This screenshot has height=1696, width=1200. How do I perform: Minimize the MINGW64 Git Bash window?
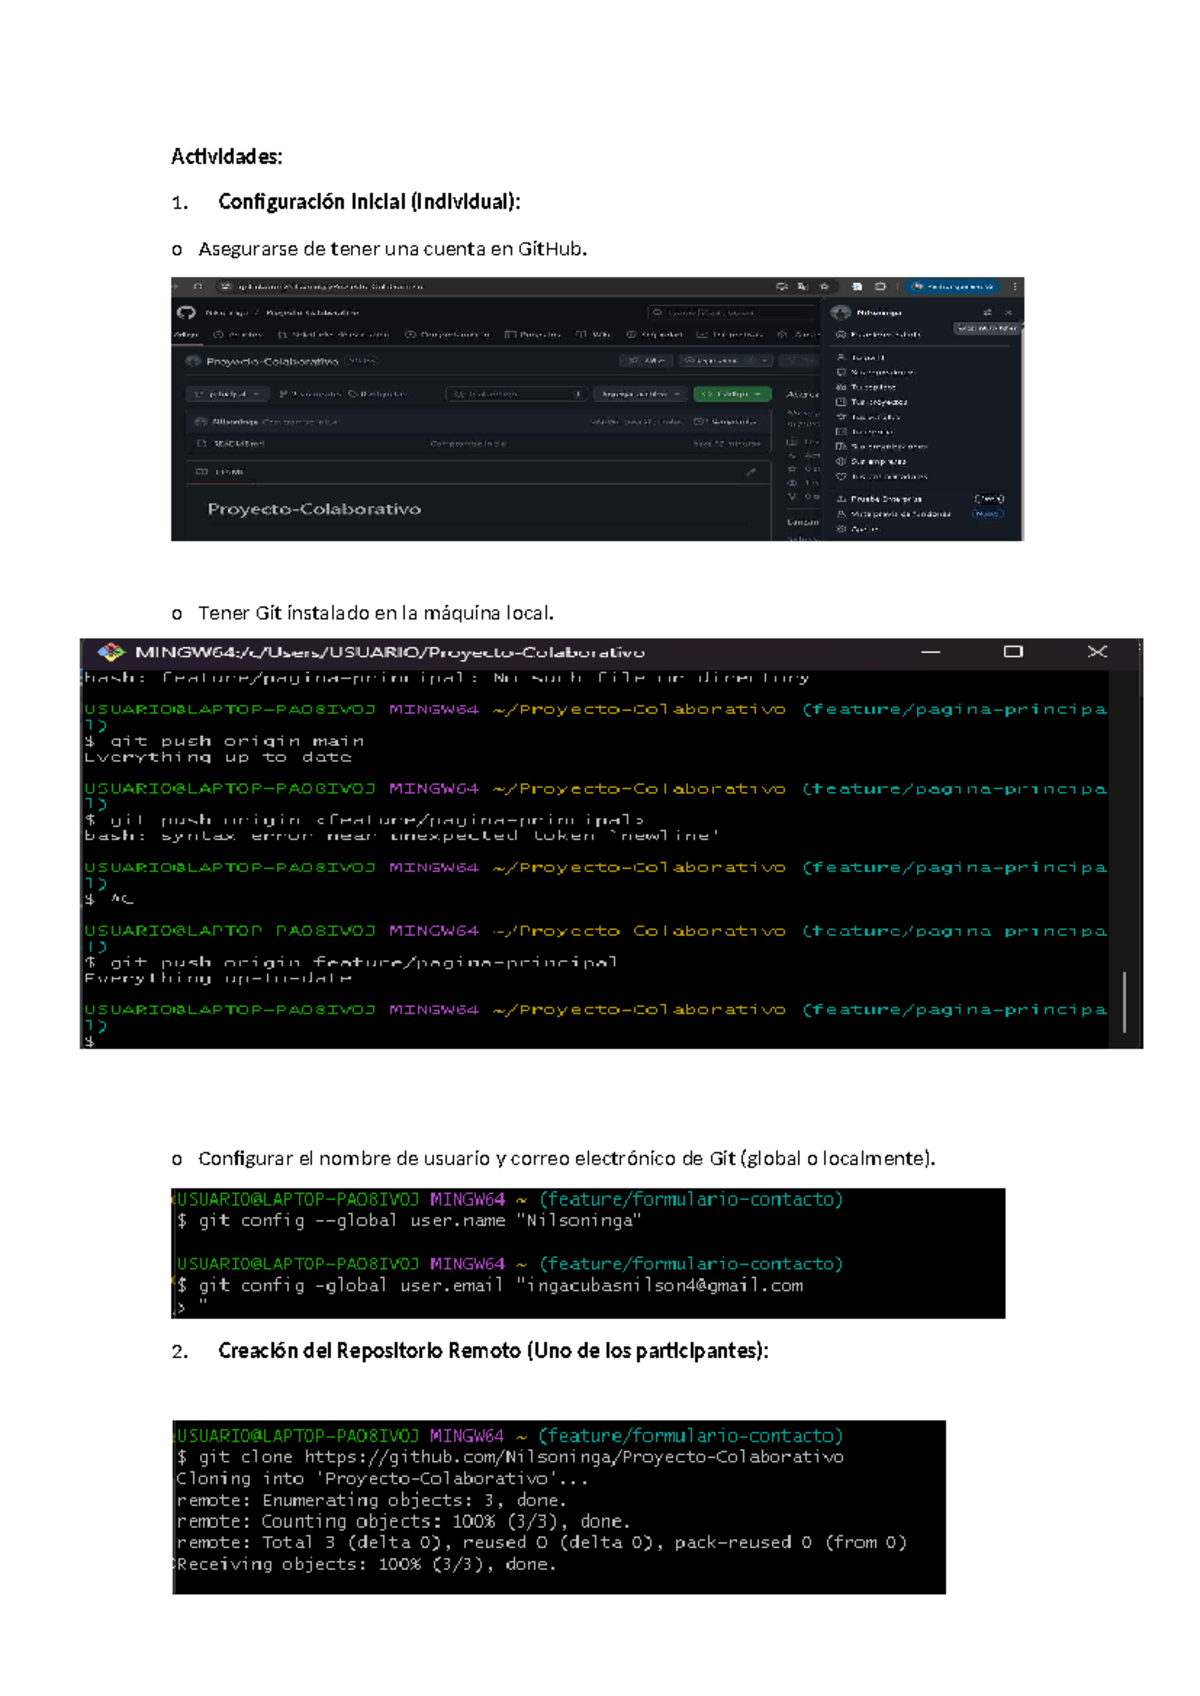931,652
